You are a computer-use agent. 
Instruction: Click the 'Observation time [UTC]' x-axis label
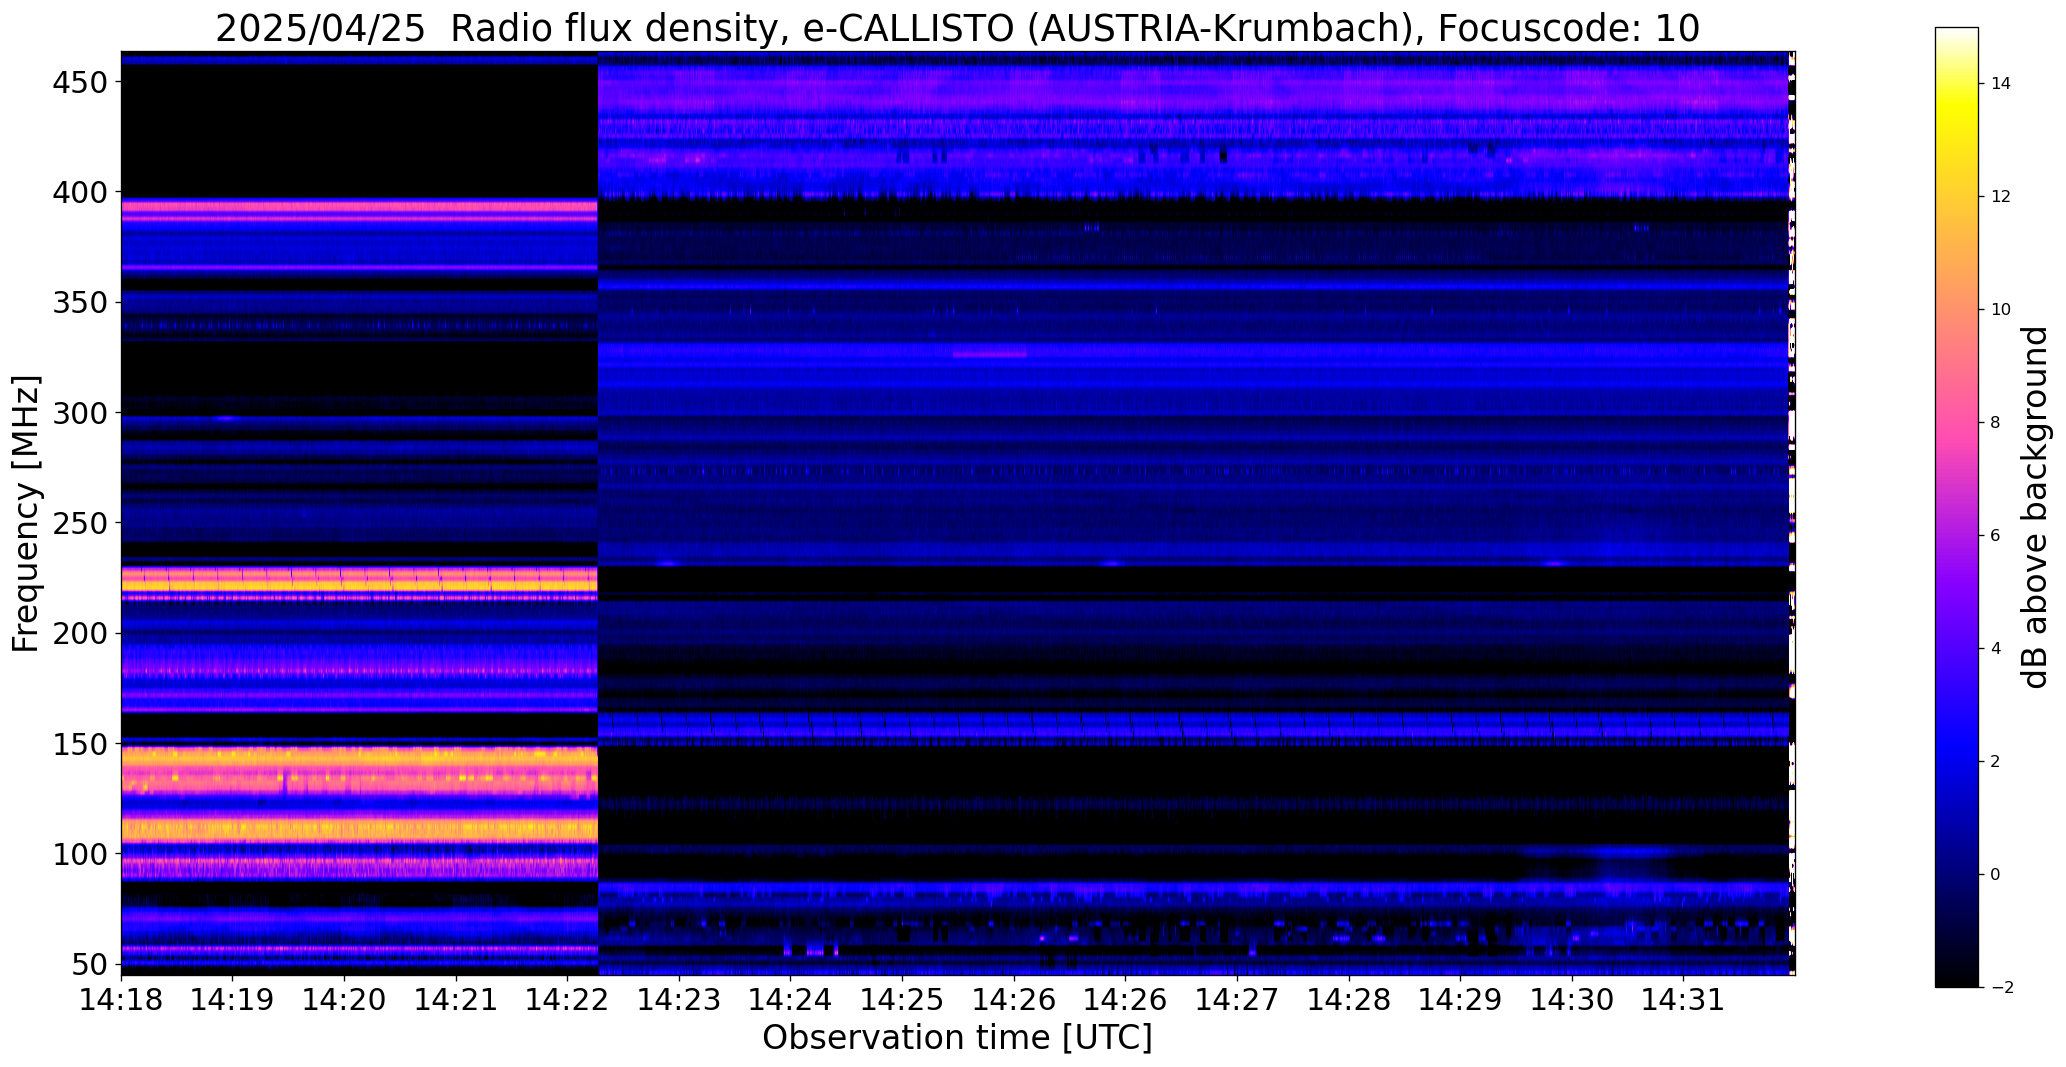(957, 1038)
